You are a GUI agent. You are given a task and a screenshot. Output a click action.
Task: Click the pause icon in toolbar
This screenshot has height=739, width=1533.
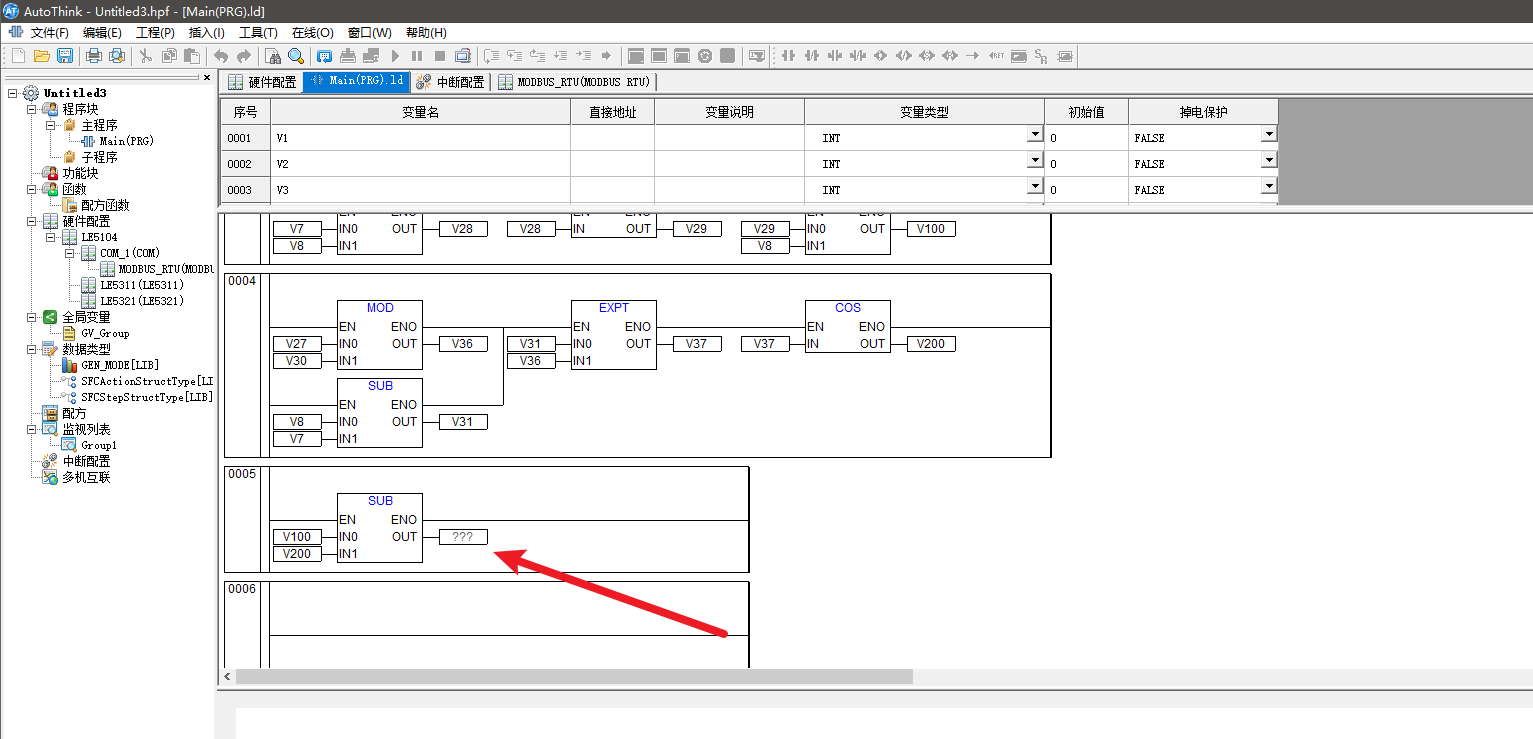tap(417, 56)
